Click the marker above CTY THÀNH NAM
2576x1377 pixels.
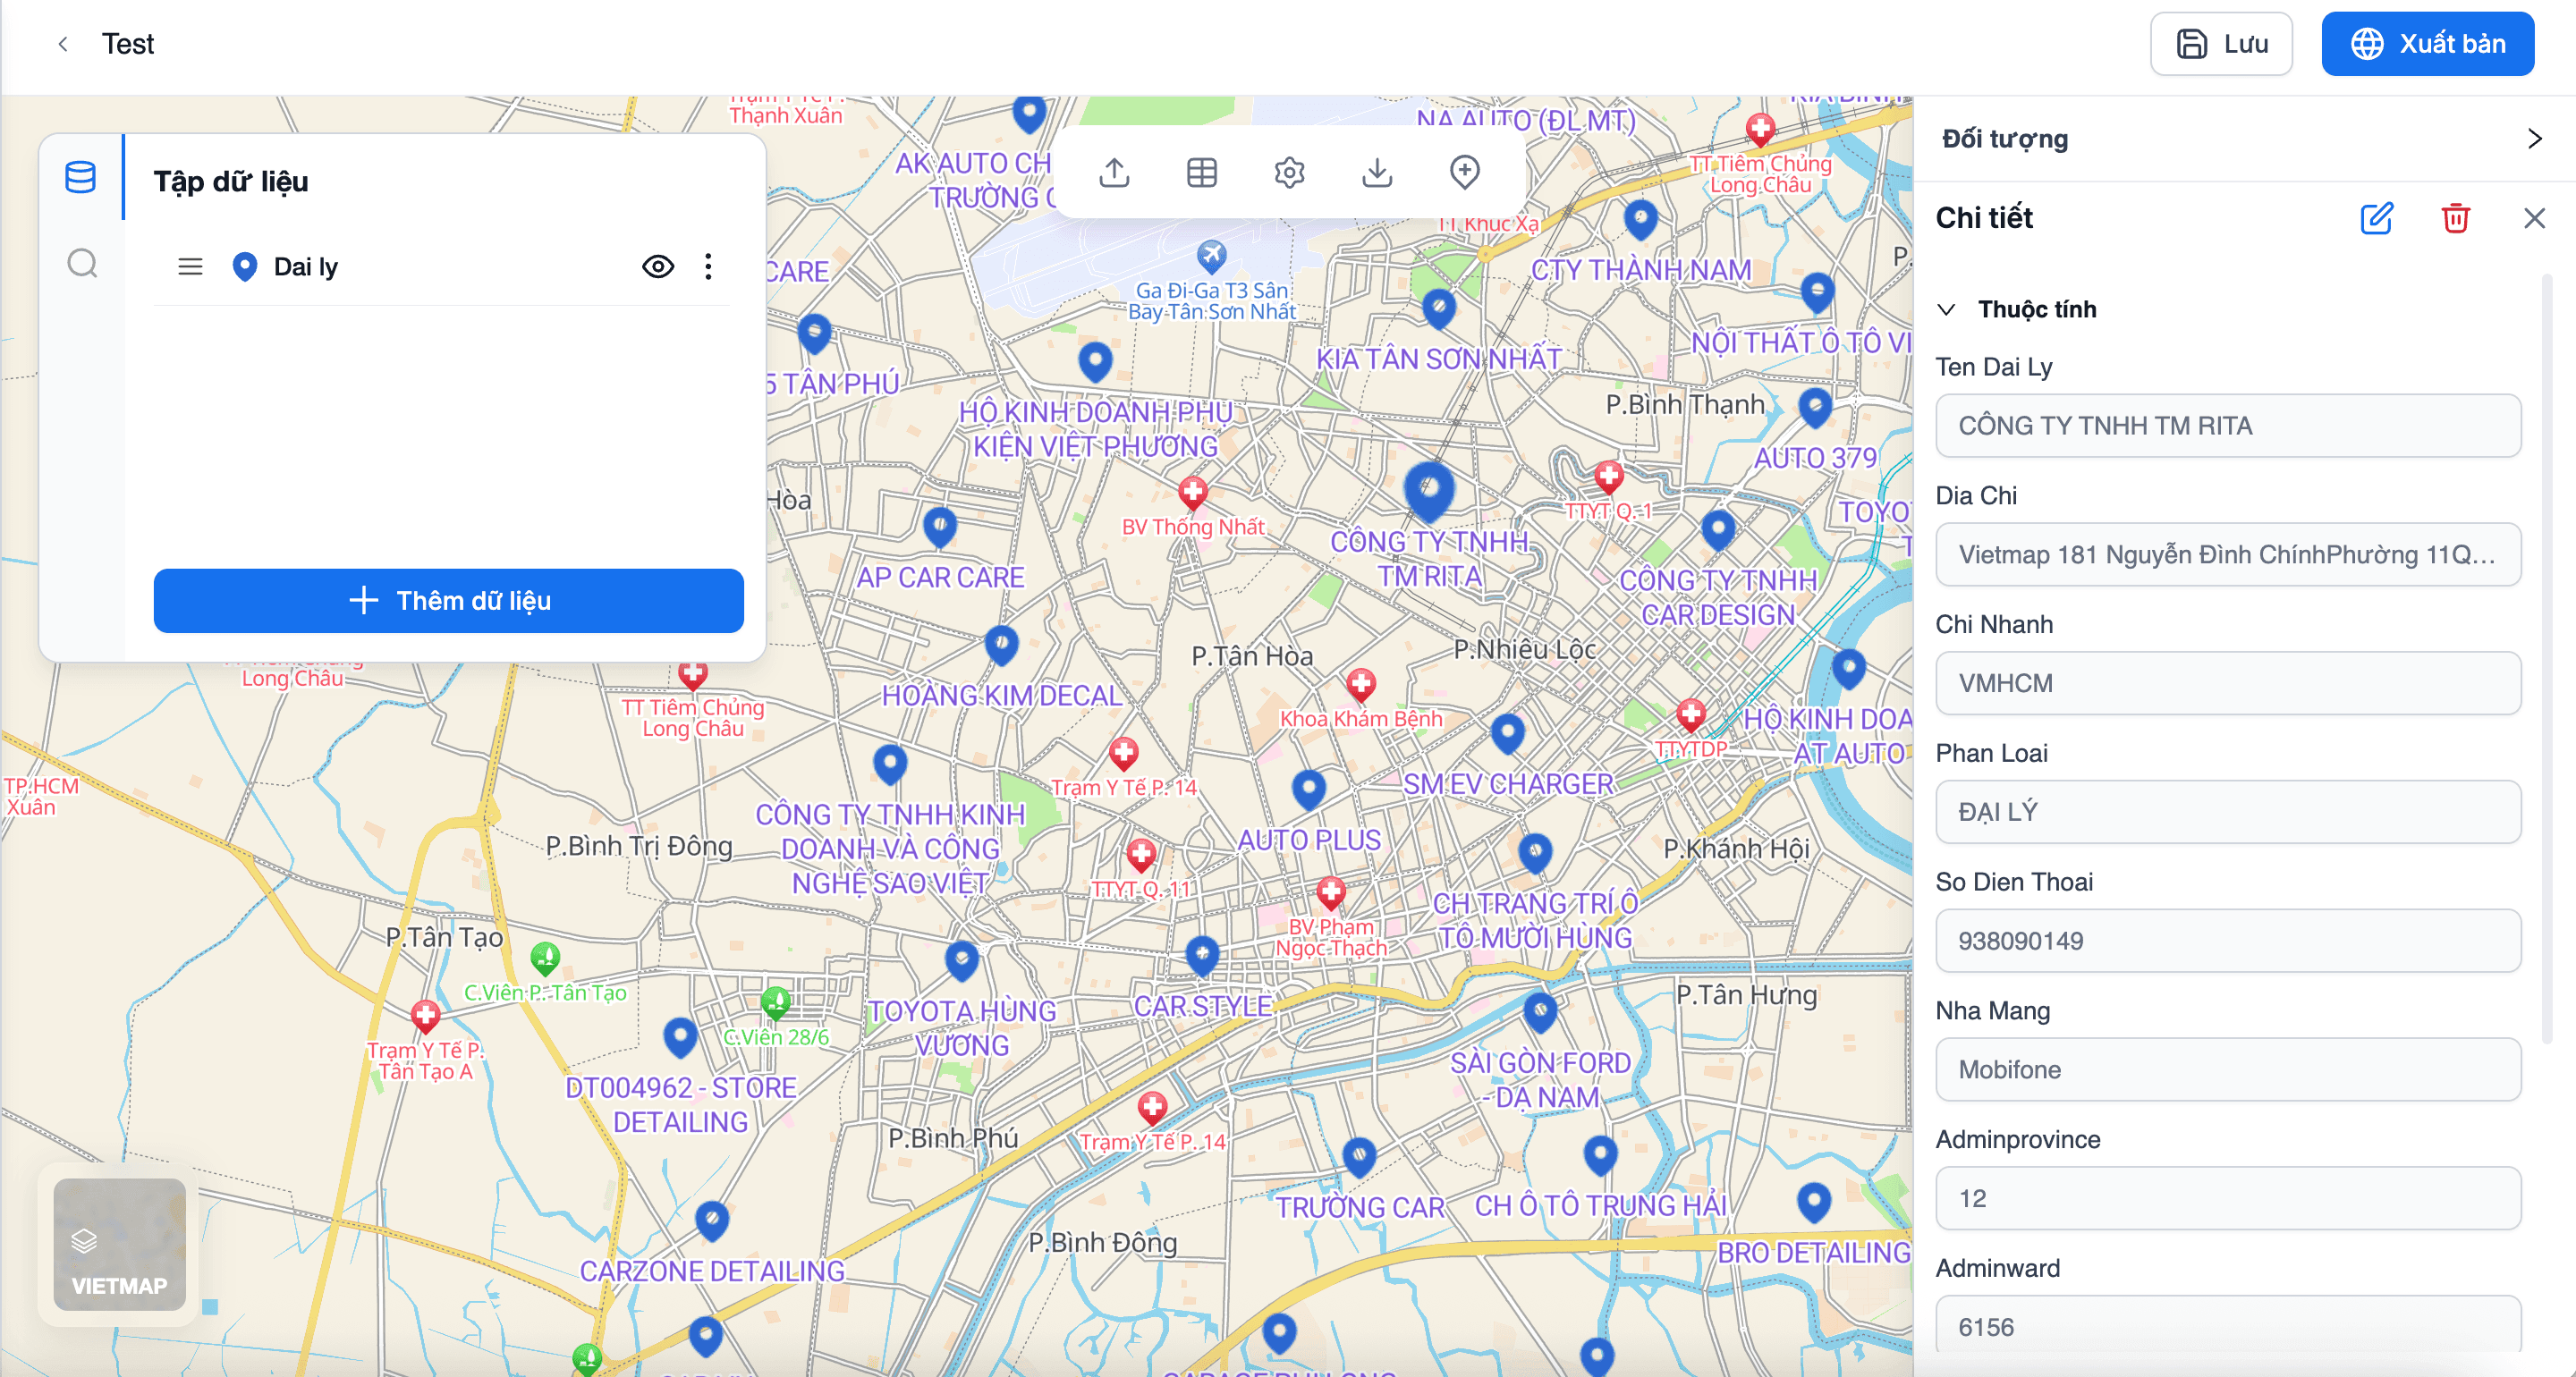point(1641,219)
